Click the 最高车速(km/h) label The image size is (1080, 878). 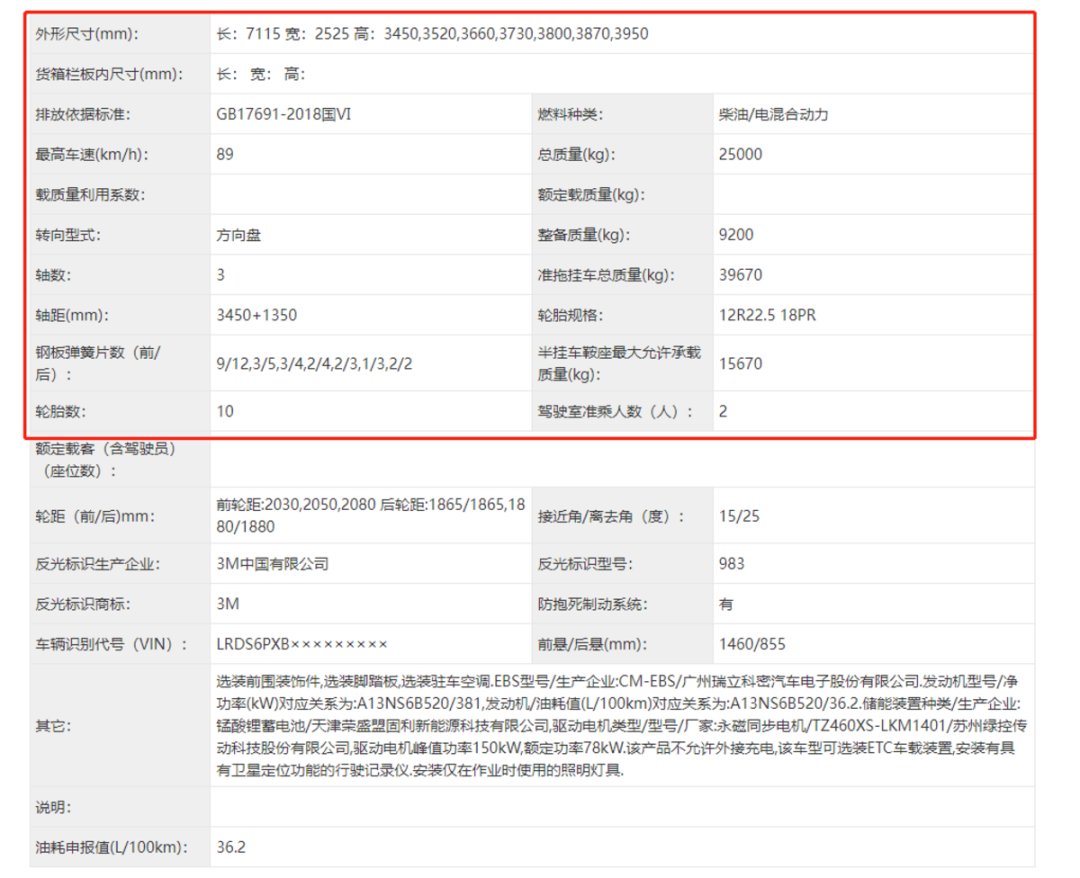[92, 154]
